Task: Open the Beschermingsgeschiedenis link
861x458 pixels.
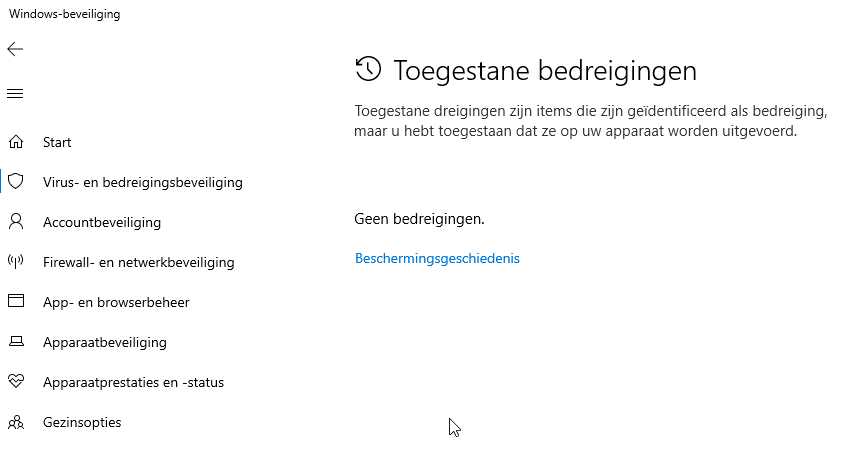Action: tap(437, 258)
